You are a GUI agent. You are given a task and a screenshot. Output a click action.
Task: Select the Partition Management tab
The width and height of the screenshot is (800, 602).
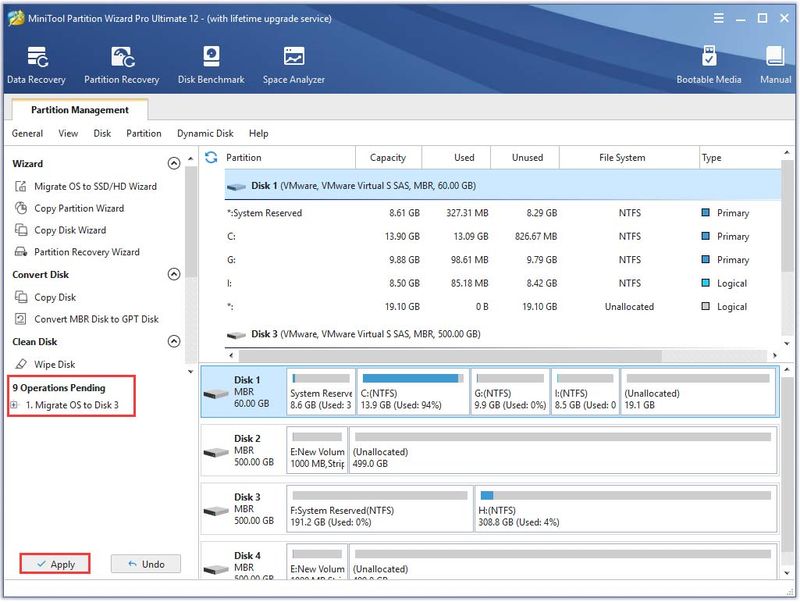tap(80, 110)
